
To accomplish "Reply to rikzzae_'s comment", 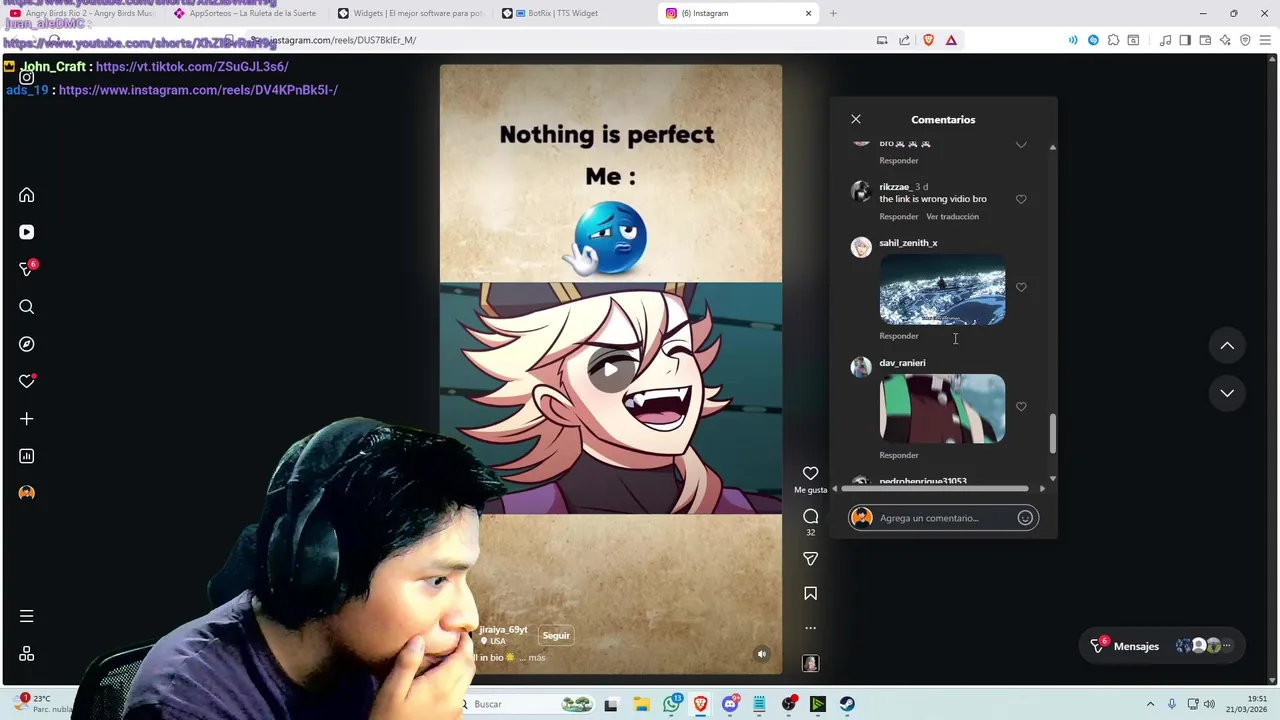I will point(898,216).
